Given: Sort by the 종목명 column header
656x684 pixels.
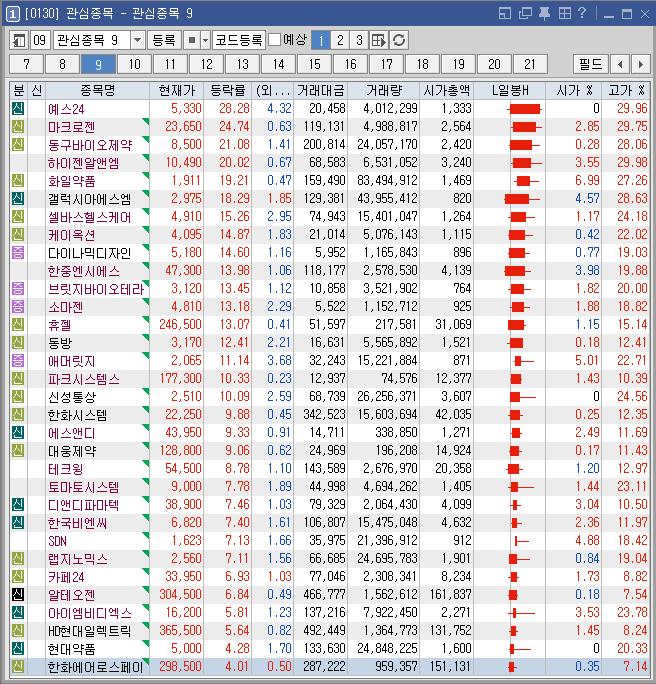Looking at the screenshot, I should pos(97,91).
